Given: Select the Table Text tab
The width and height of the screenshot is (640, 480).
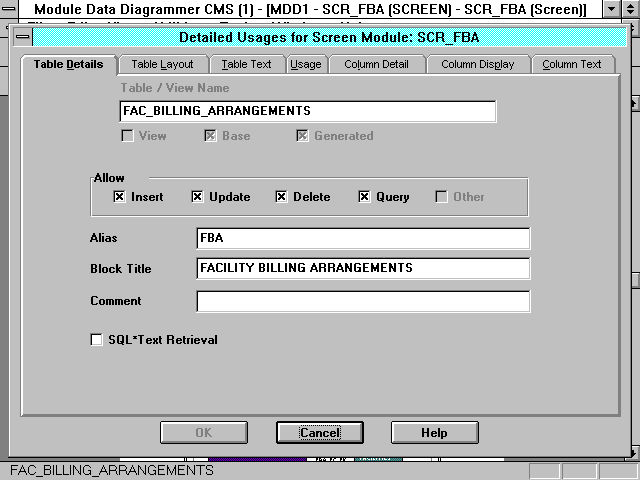Looking at the screenshot, I should [246, 64].
